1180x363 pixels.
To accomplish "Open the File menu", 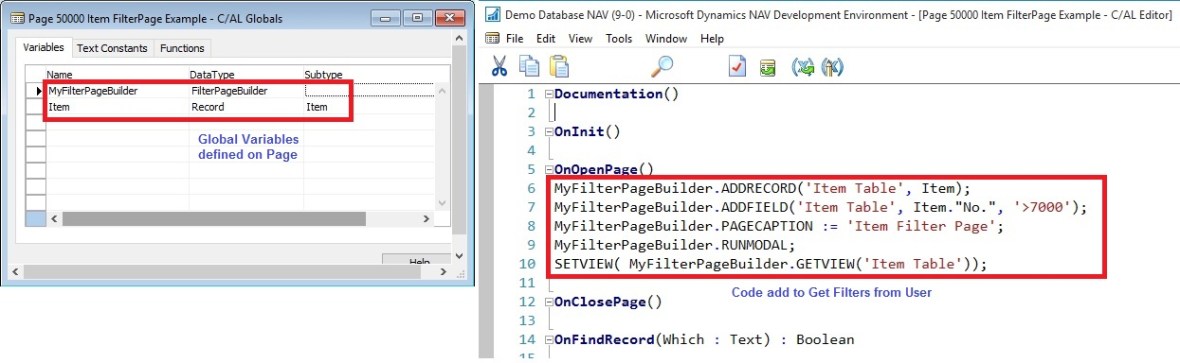I will click(x=515, y=38).
